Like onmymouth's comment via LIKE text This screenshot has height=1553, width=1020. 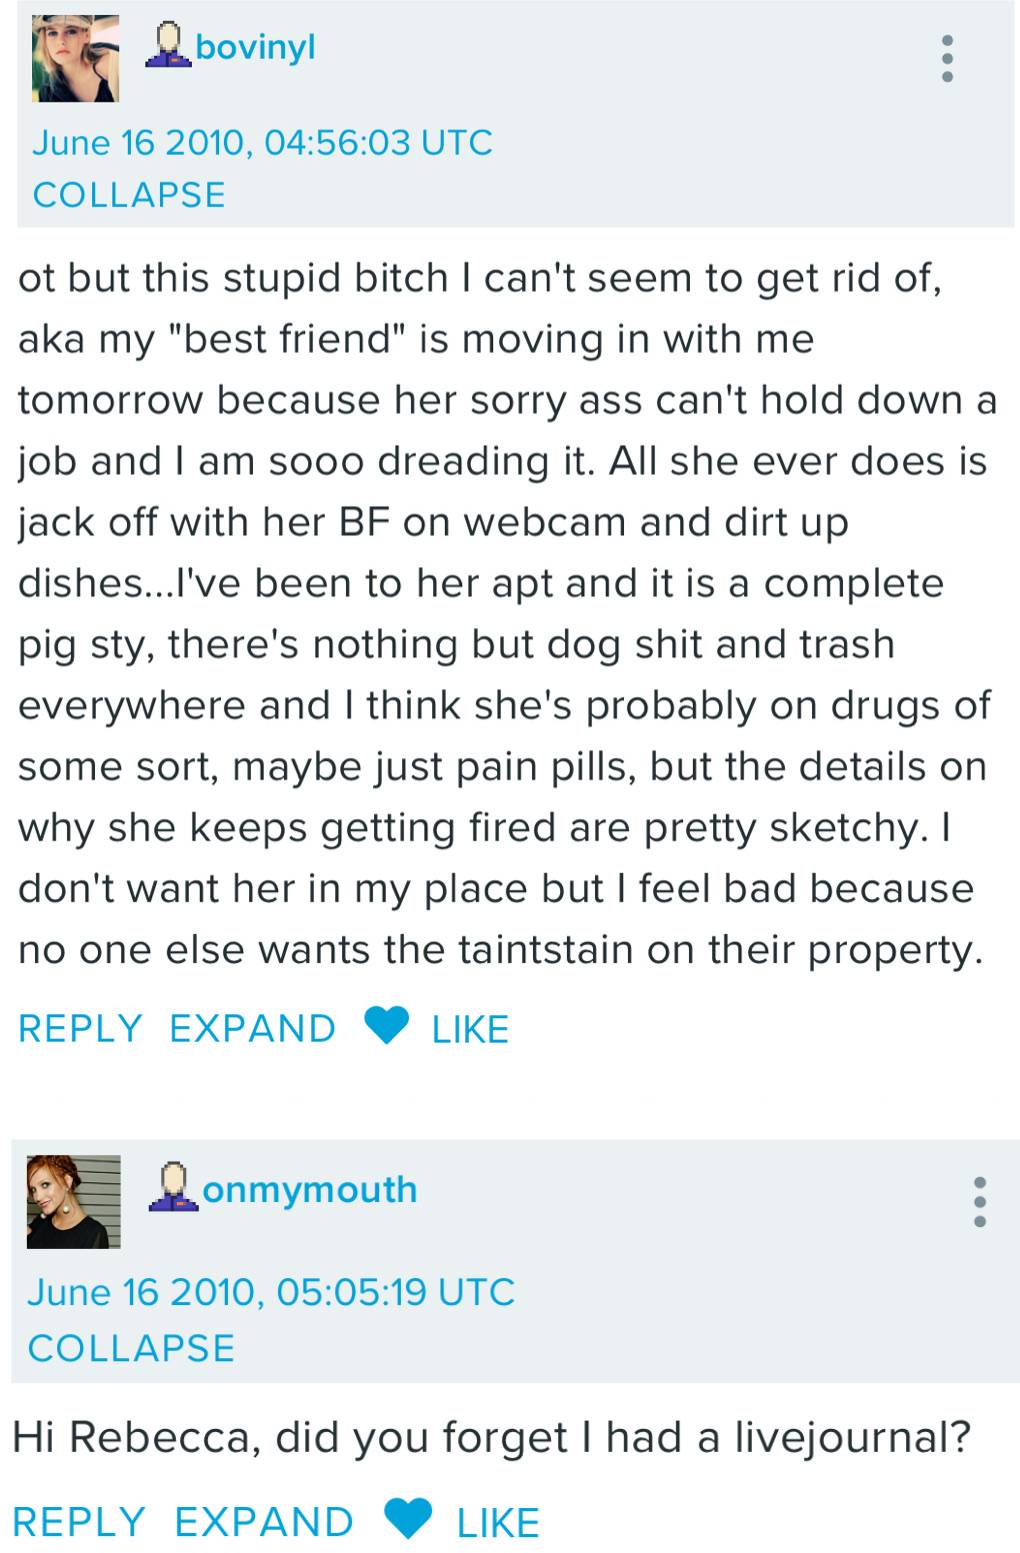498,1522
